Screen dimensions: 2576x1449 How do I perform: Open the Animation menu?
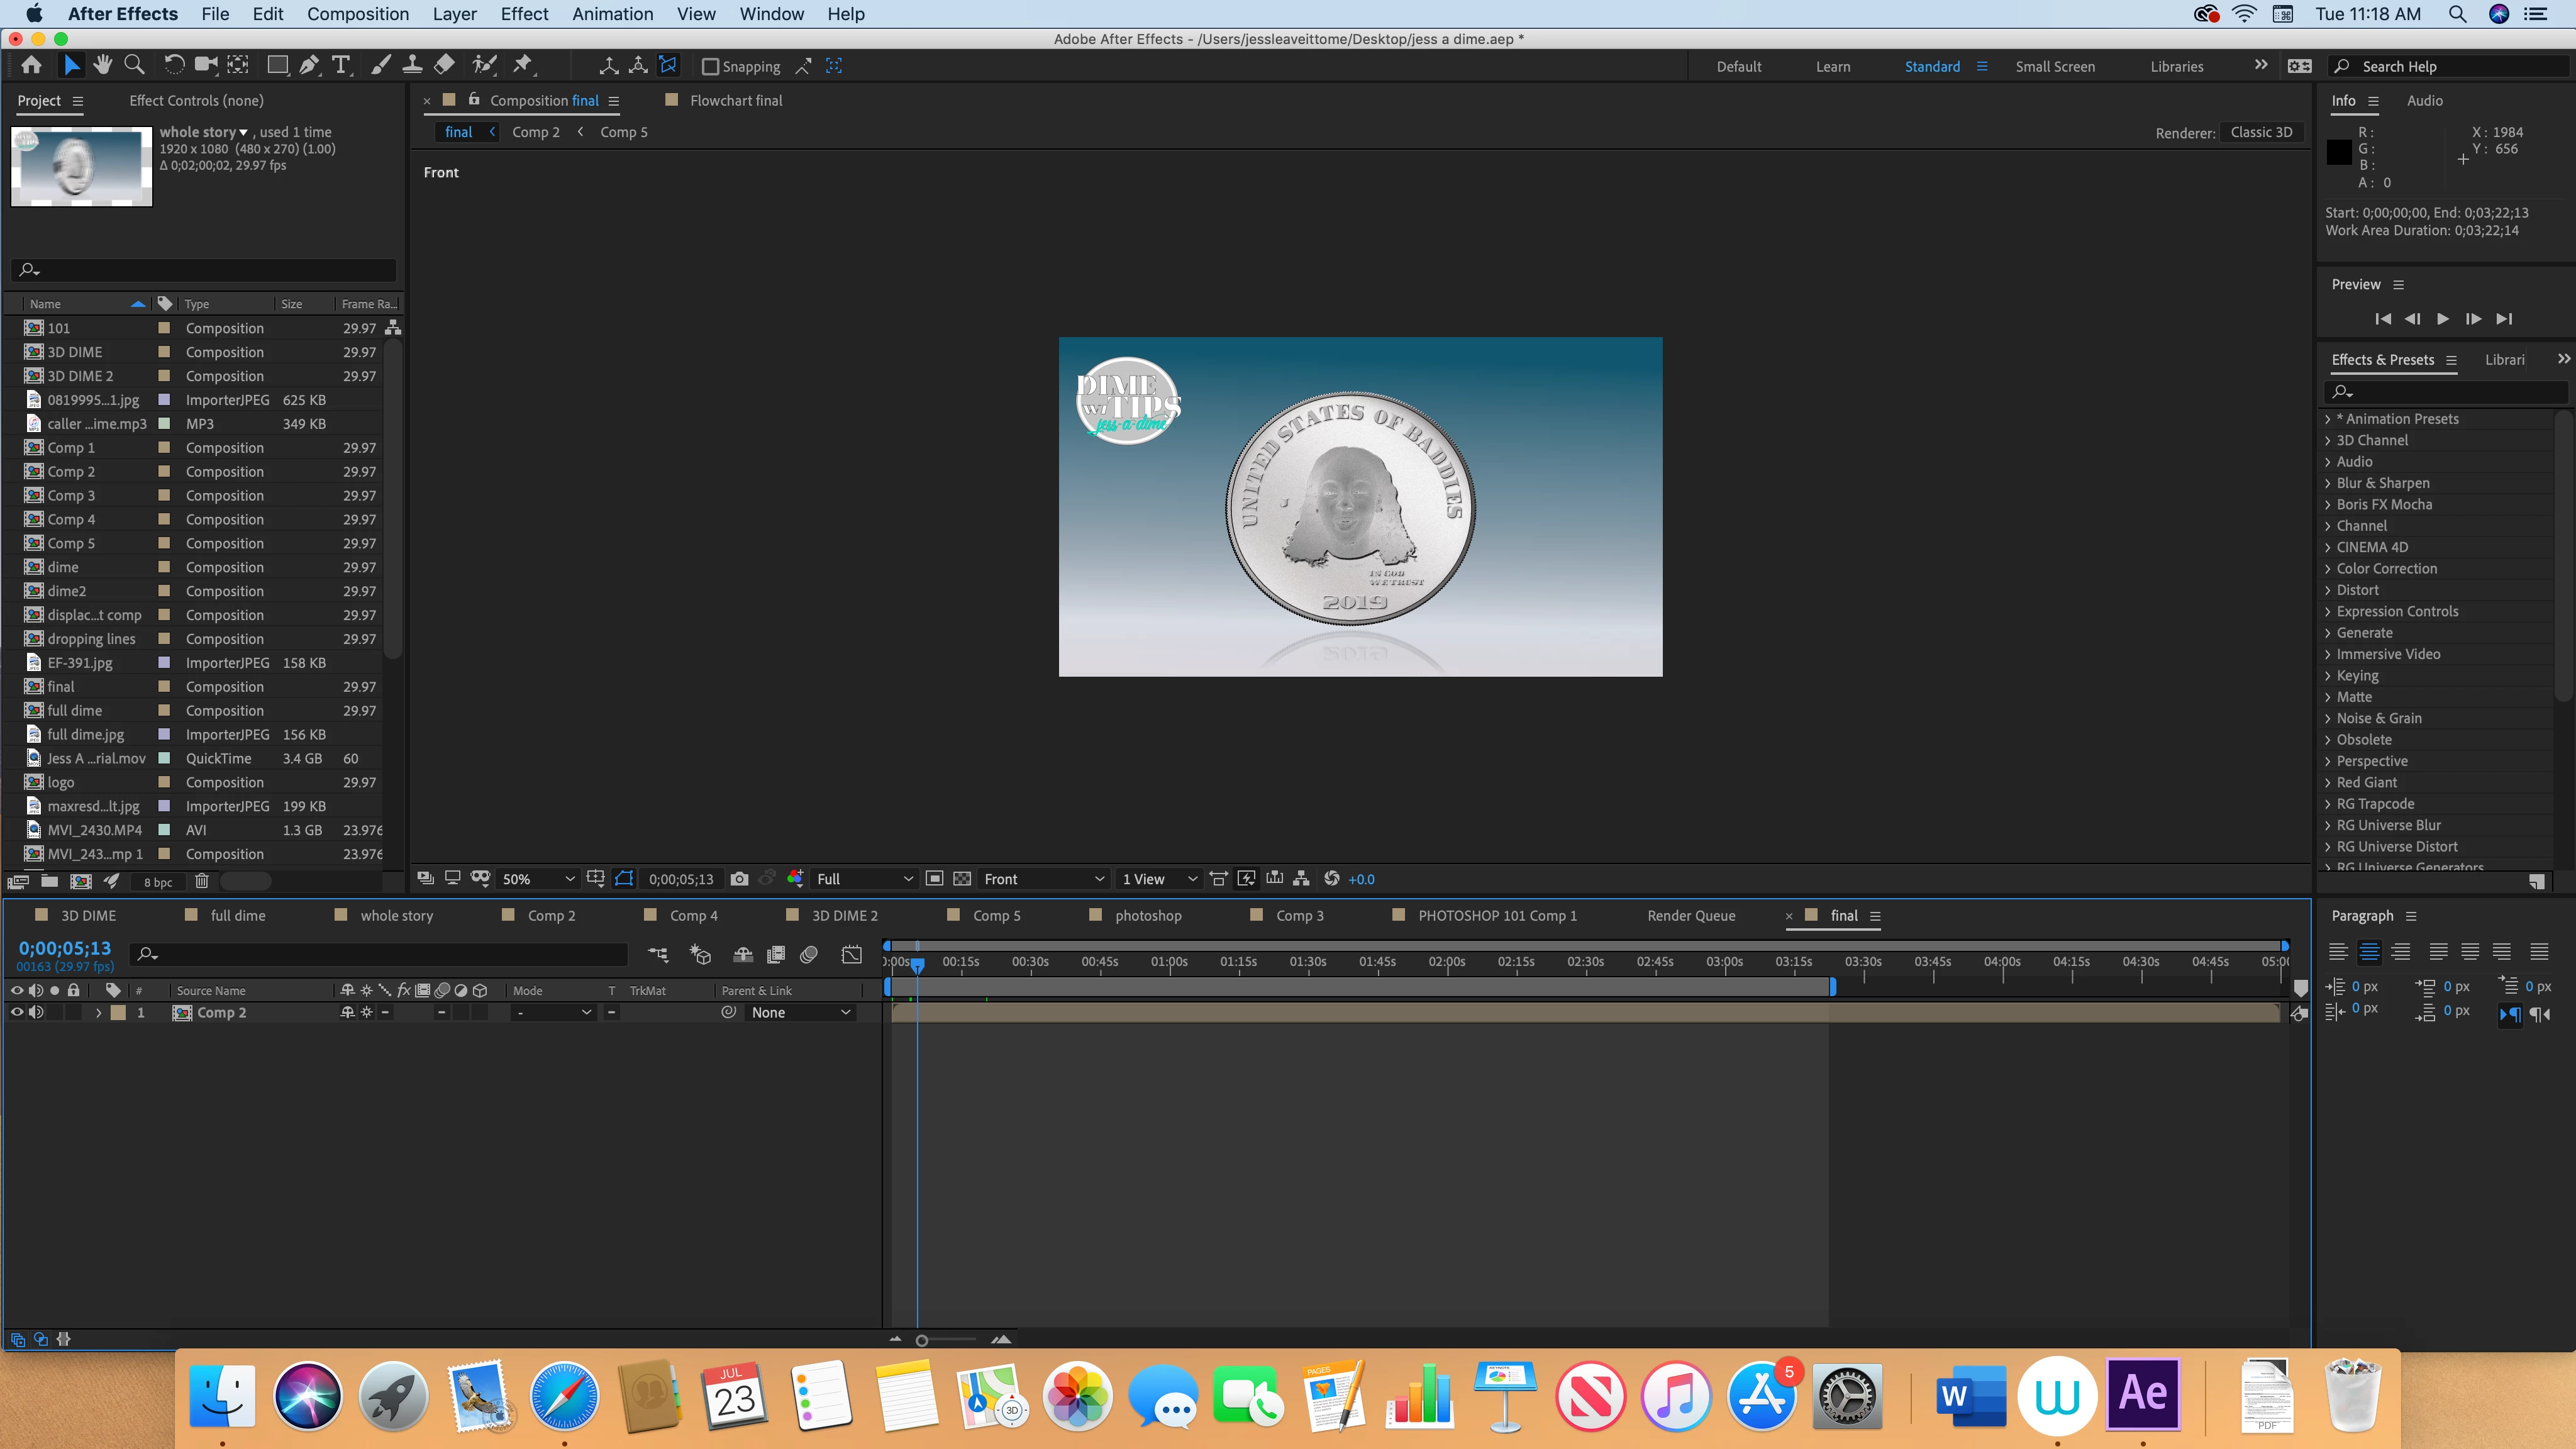tap(612, 14)
